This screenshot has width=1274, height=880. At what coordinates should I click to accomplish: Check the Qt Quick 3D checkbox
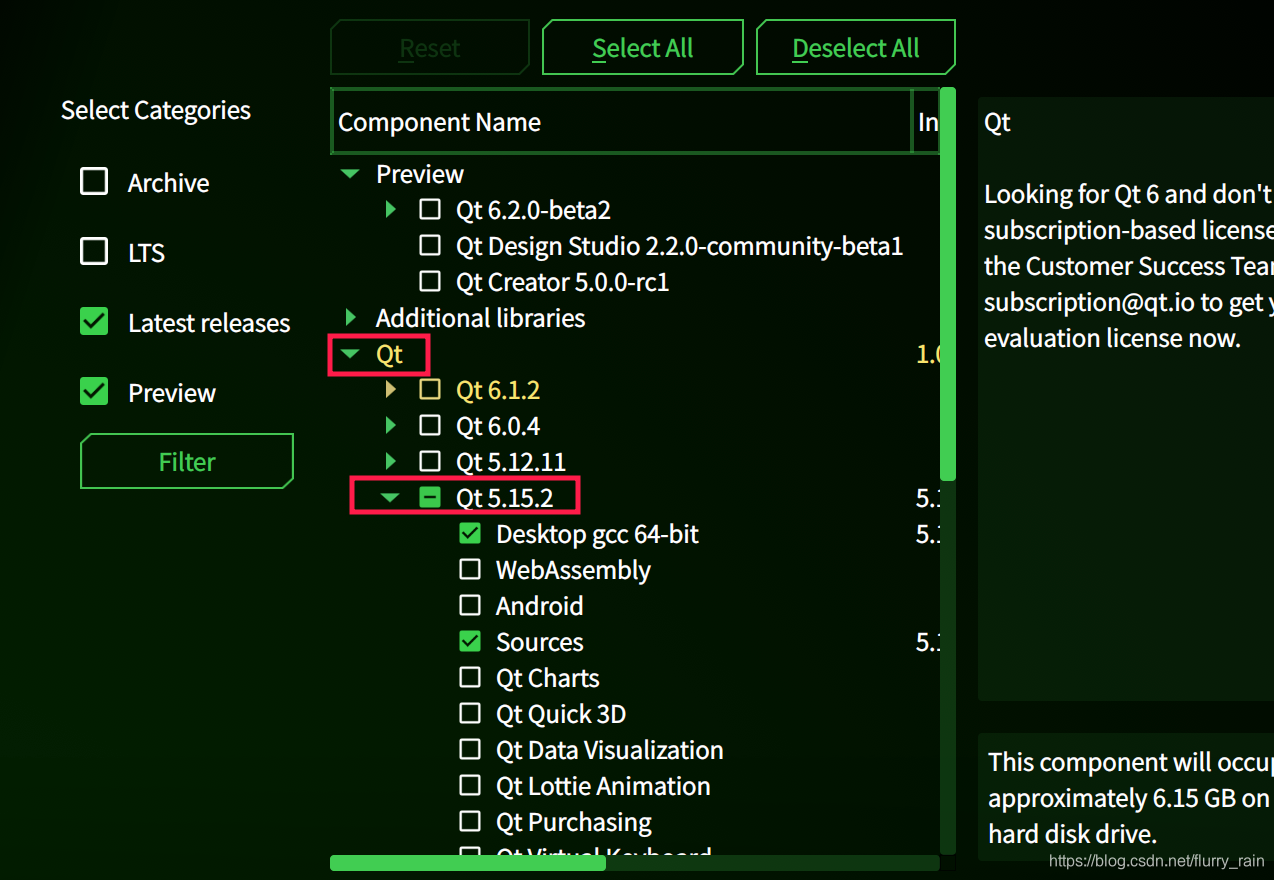[470, 714]
